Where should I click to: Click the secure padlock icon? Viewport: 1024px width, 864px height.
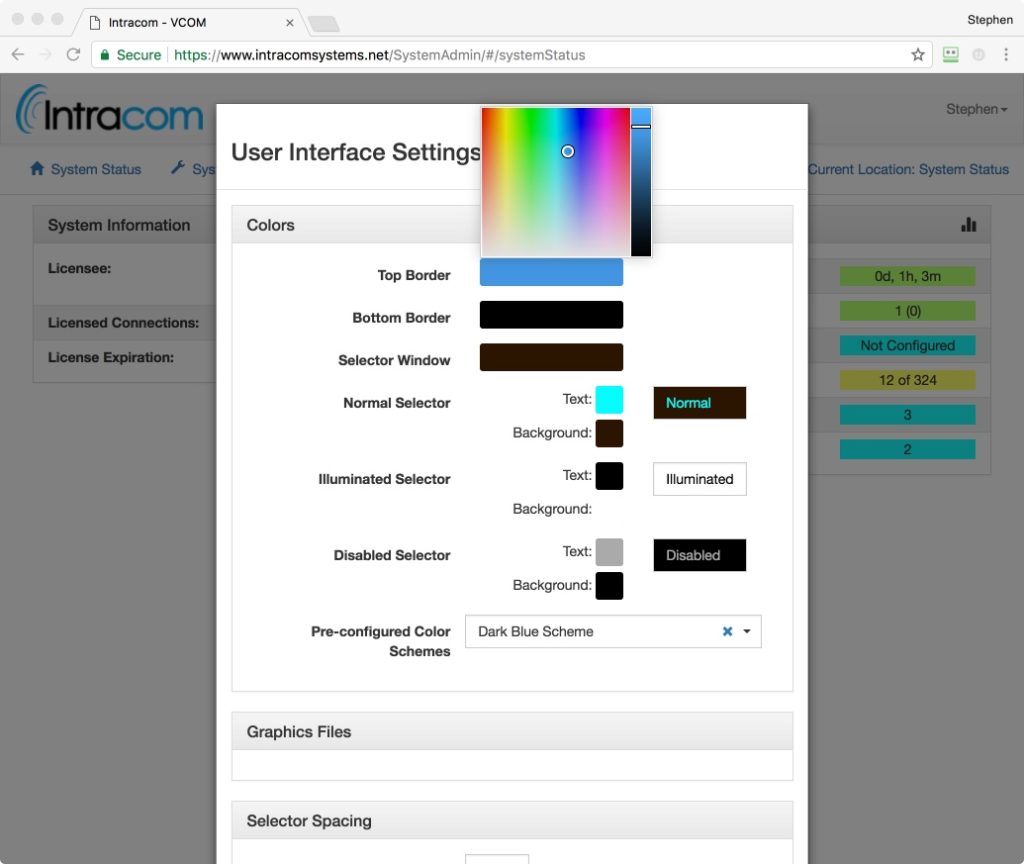(105, 55)
